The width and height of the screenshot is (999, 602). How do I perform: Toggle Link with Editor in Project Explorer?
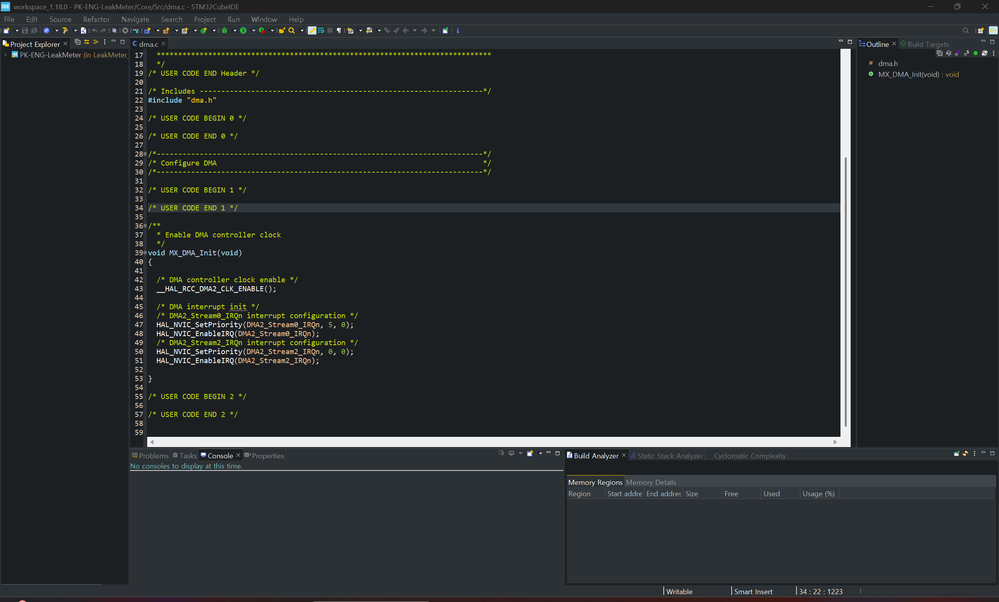(x=86, y=43)
